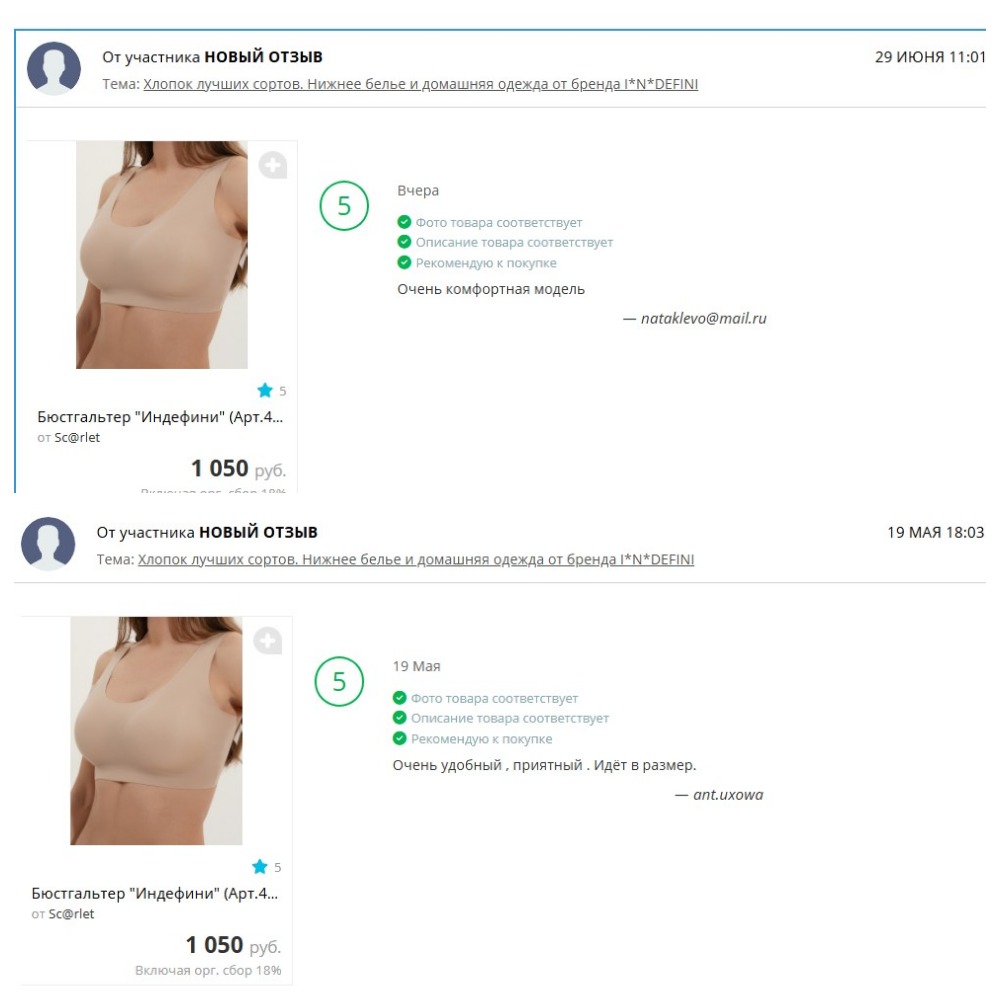Click seller name Sc@rlet on the first card
The width and height of the screenshot is (1000, 1000).
[x=77, y=438]
